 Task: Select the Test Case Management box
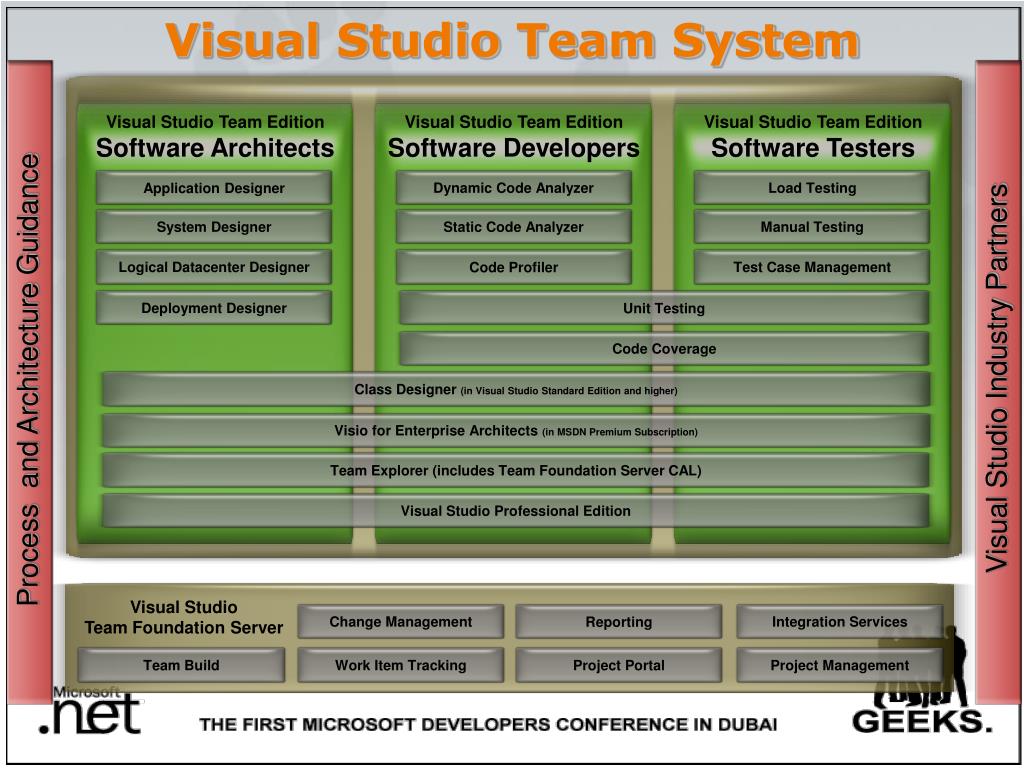pos(812,267)
